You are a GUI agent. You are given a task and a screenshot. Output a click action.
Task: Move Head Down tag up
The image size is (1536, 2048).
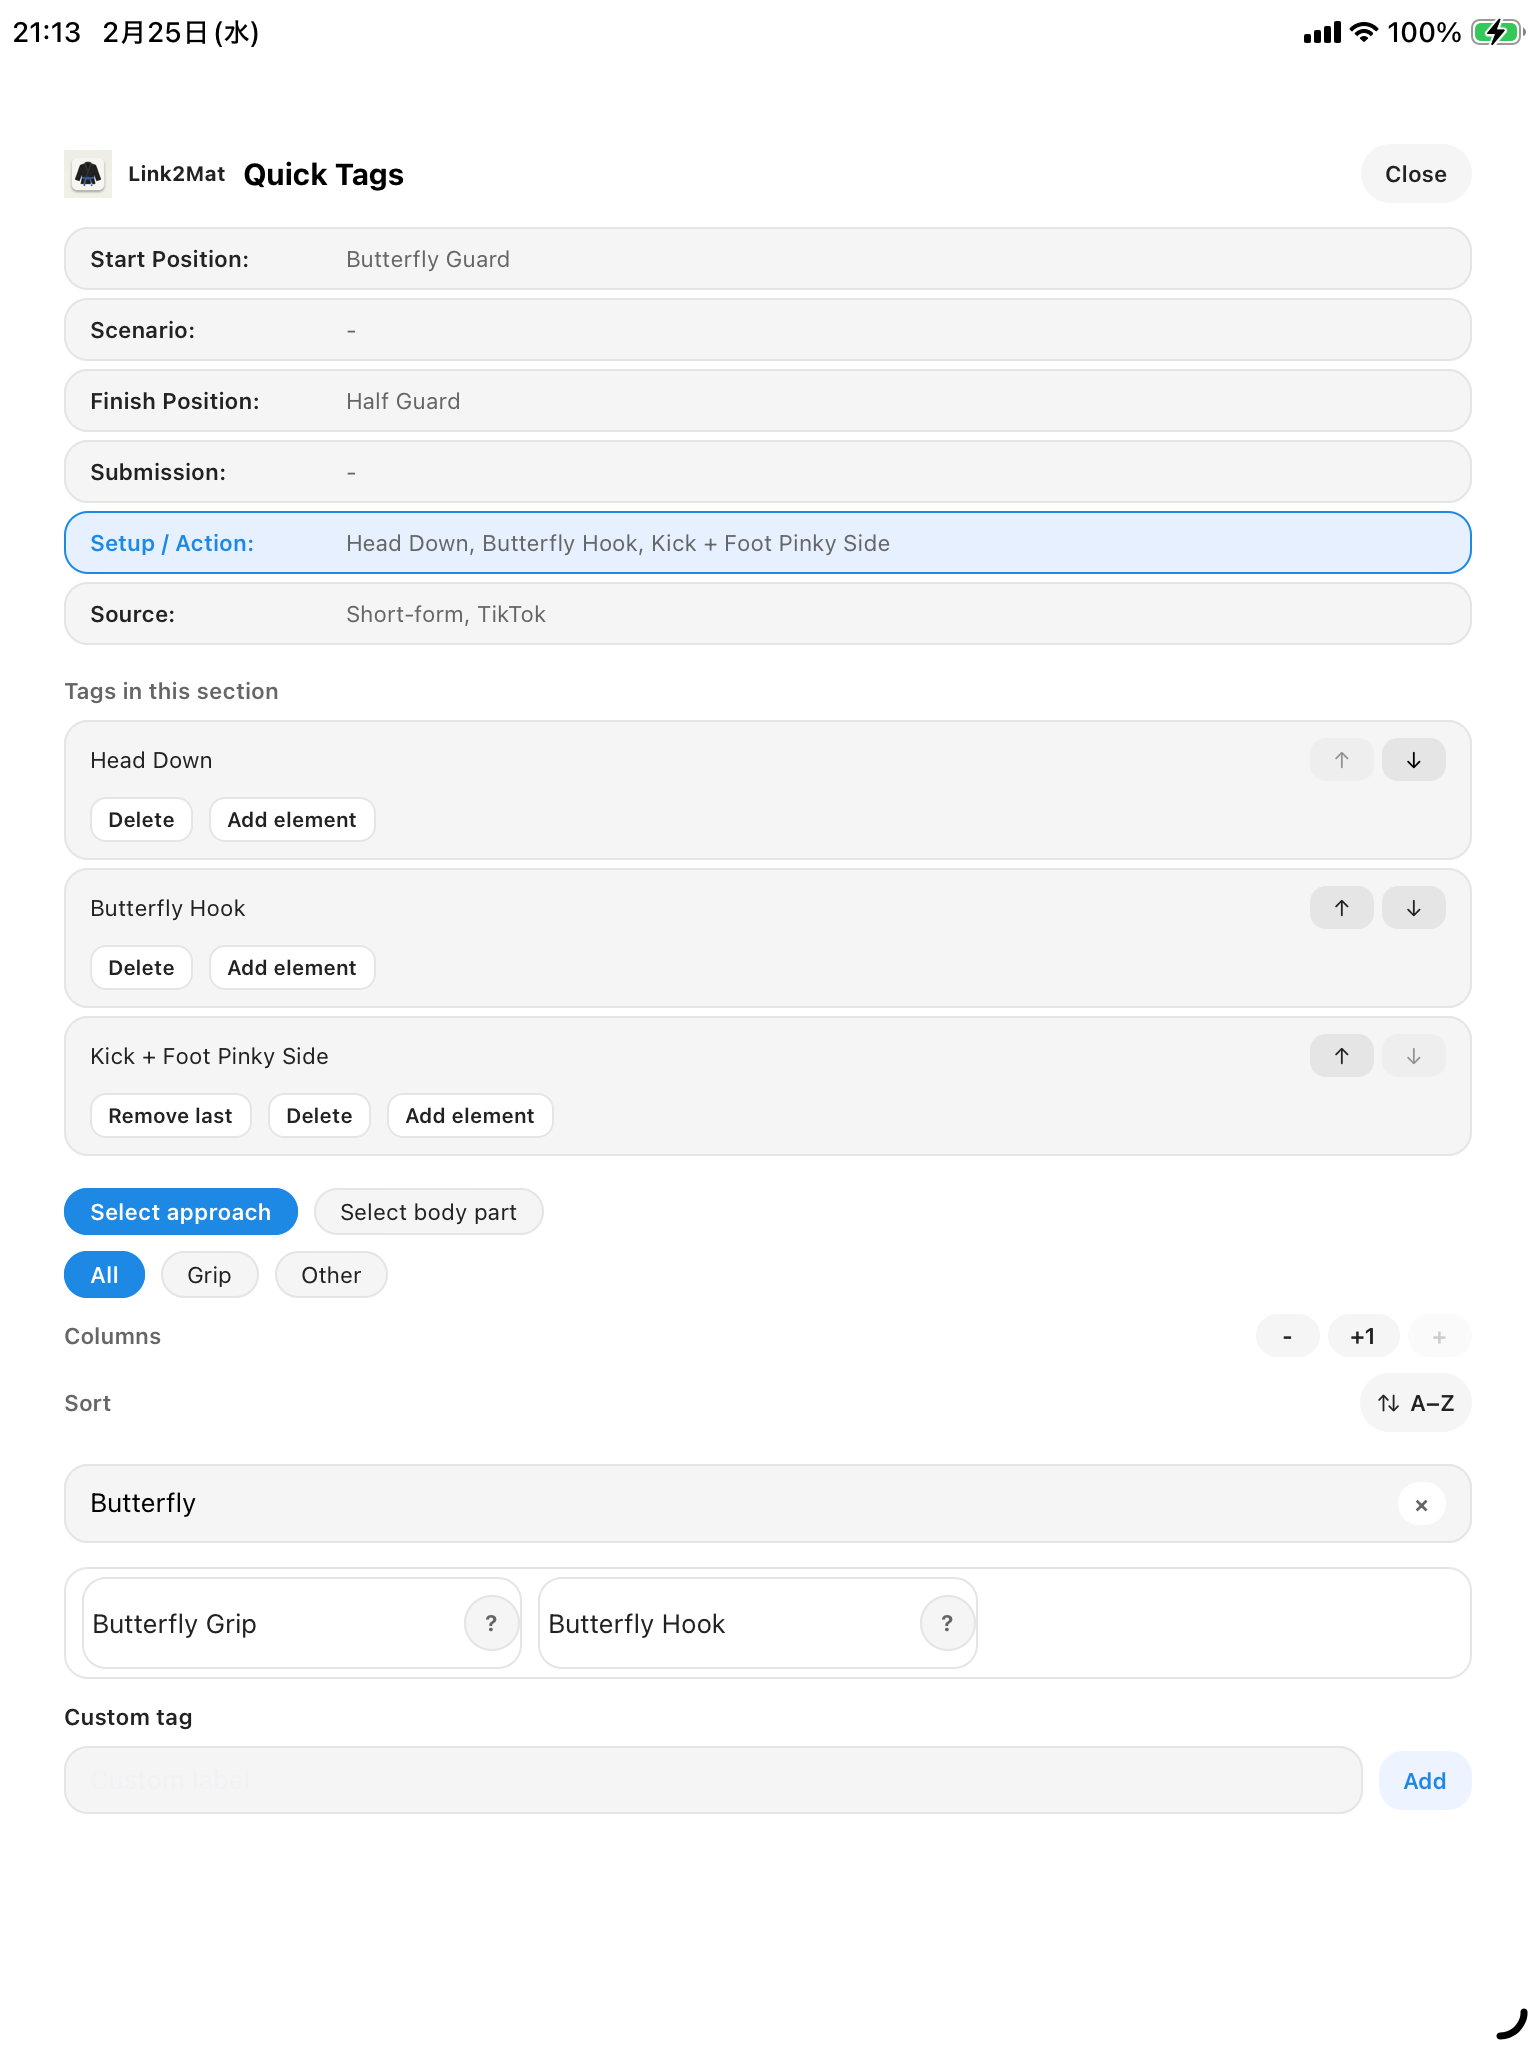[1341, 760]
